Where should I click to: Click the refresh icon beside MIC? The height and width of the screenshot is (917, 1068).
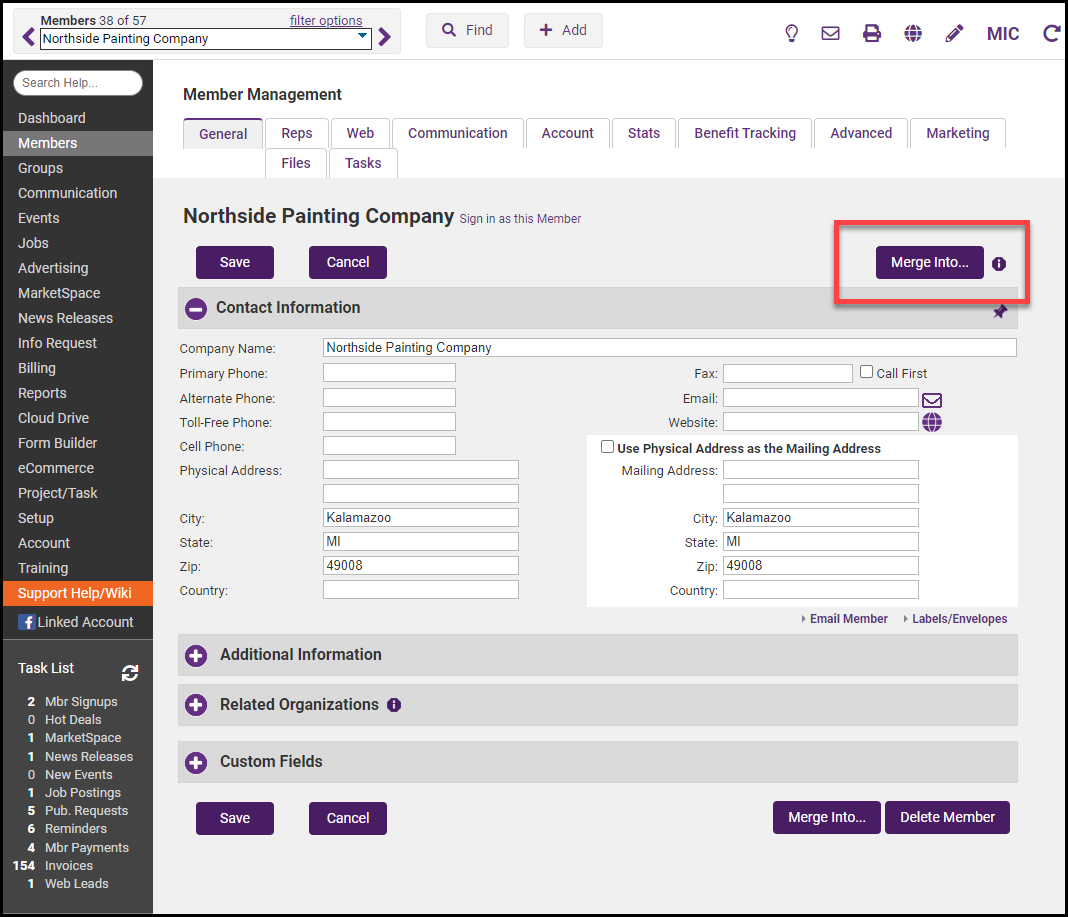click(x=1051, y=33)
